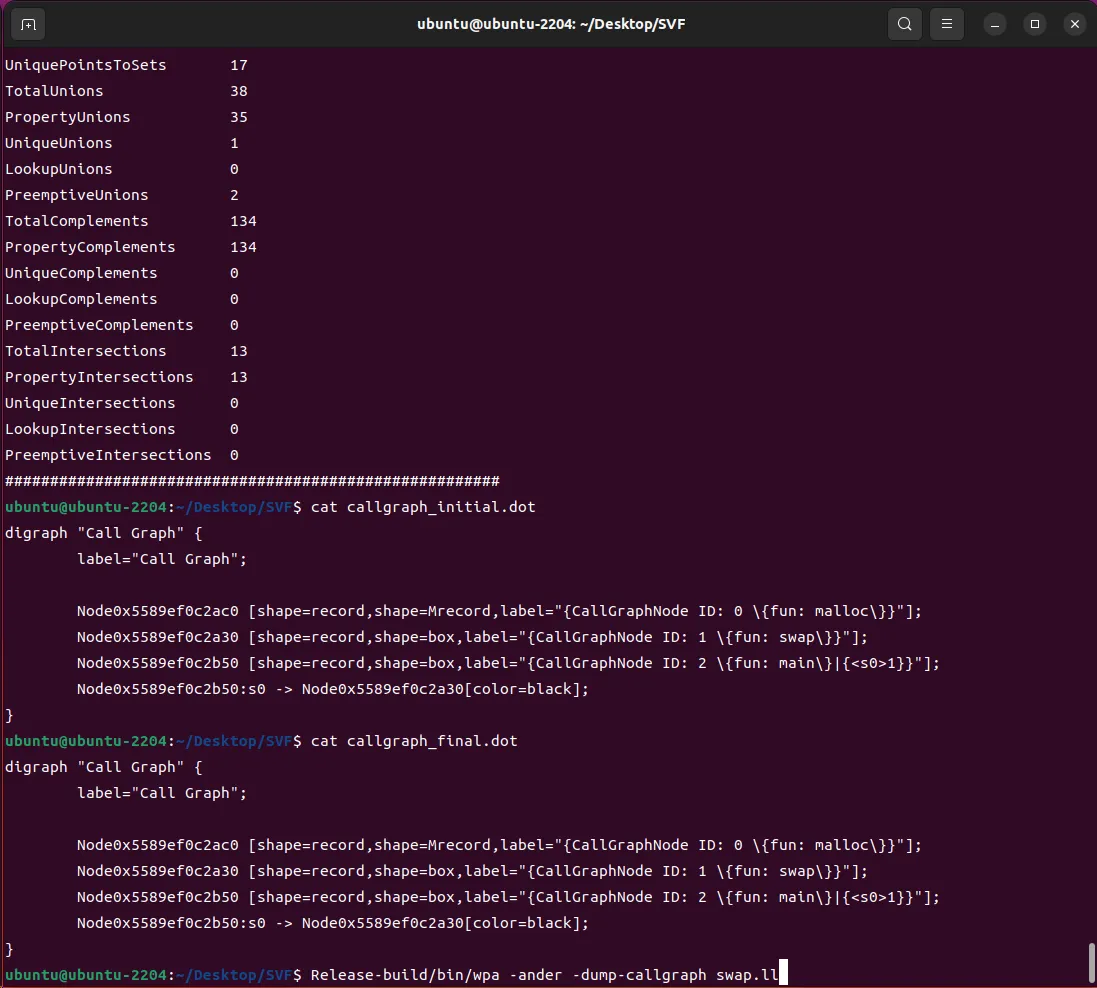Click the -dump-callgraph flag in the command
The width and height of the screenshot is (1097, 988).
(x=639, y=975)
